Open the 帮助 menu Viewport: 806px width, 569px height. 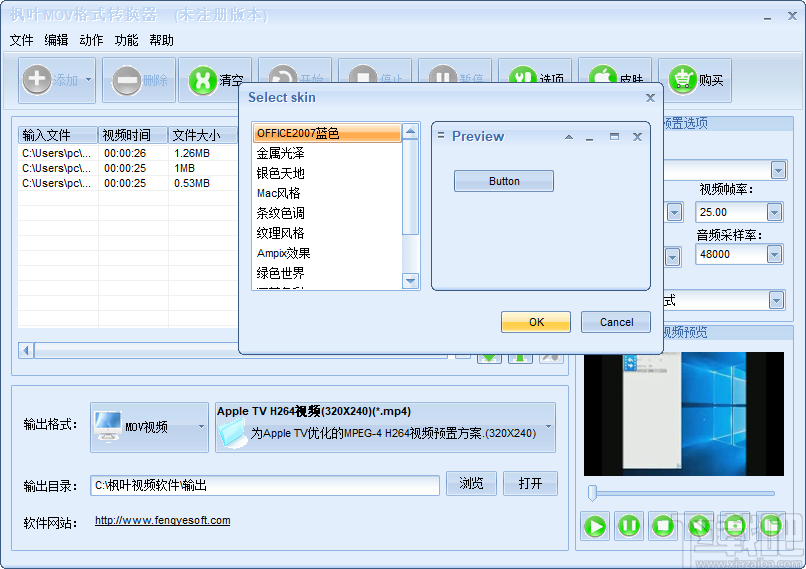pyautogui.click(x=161, y=40)
